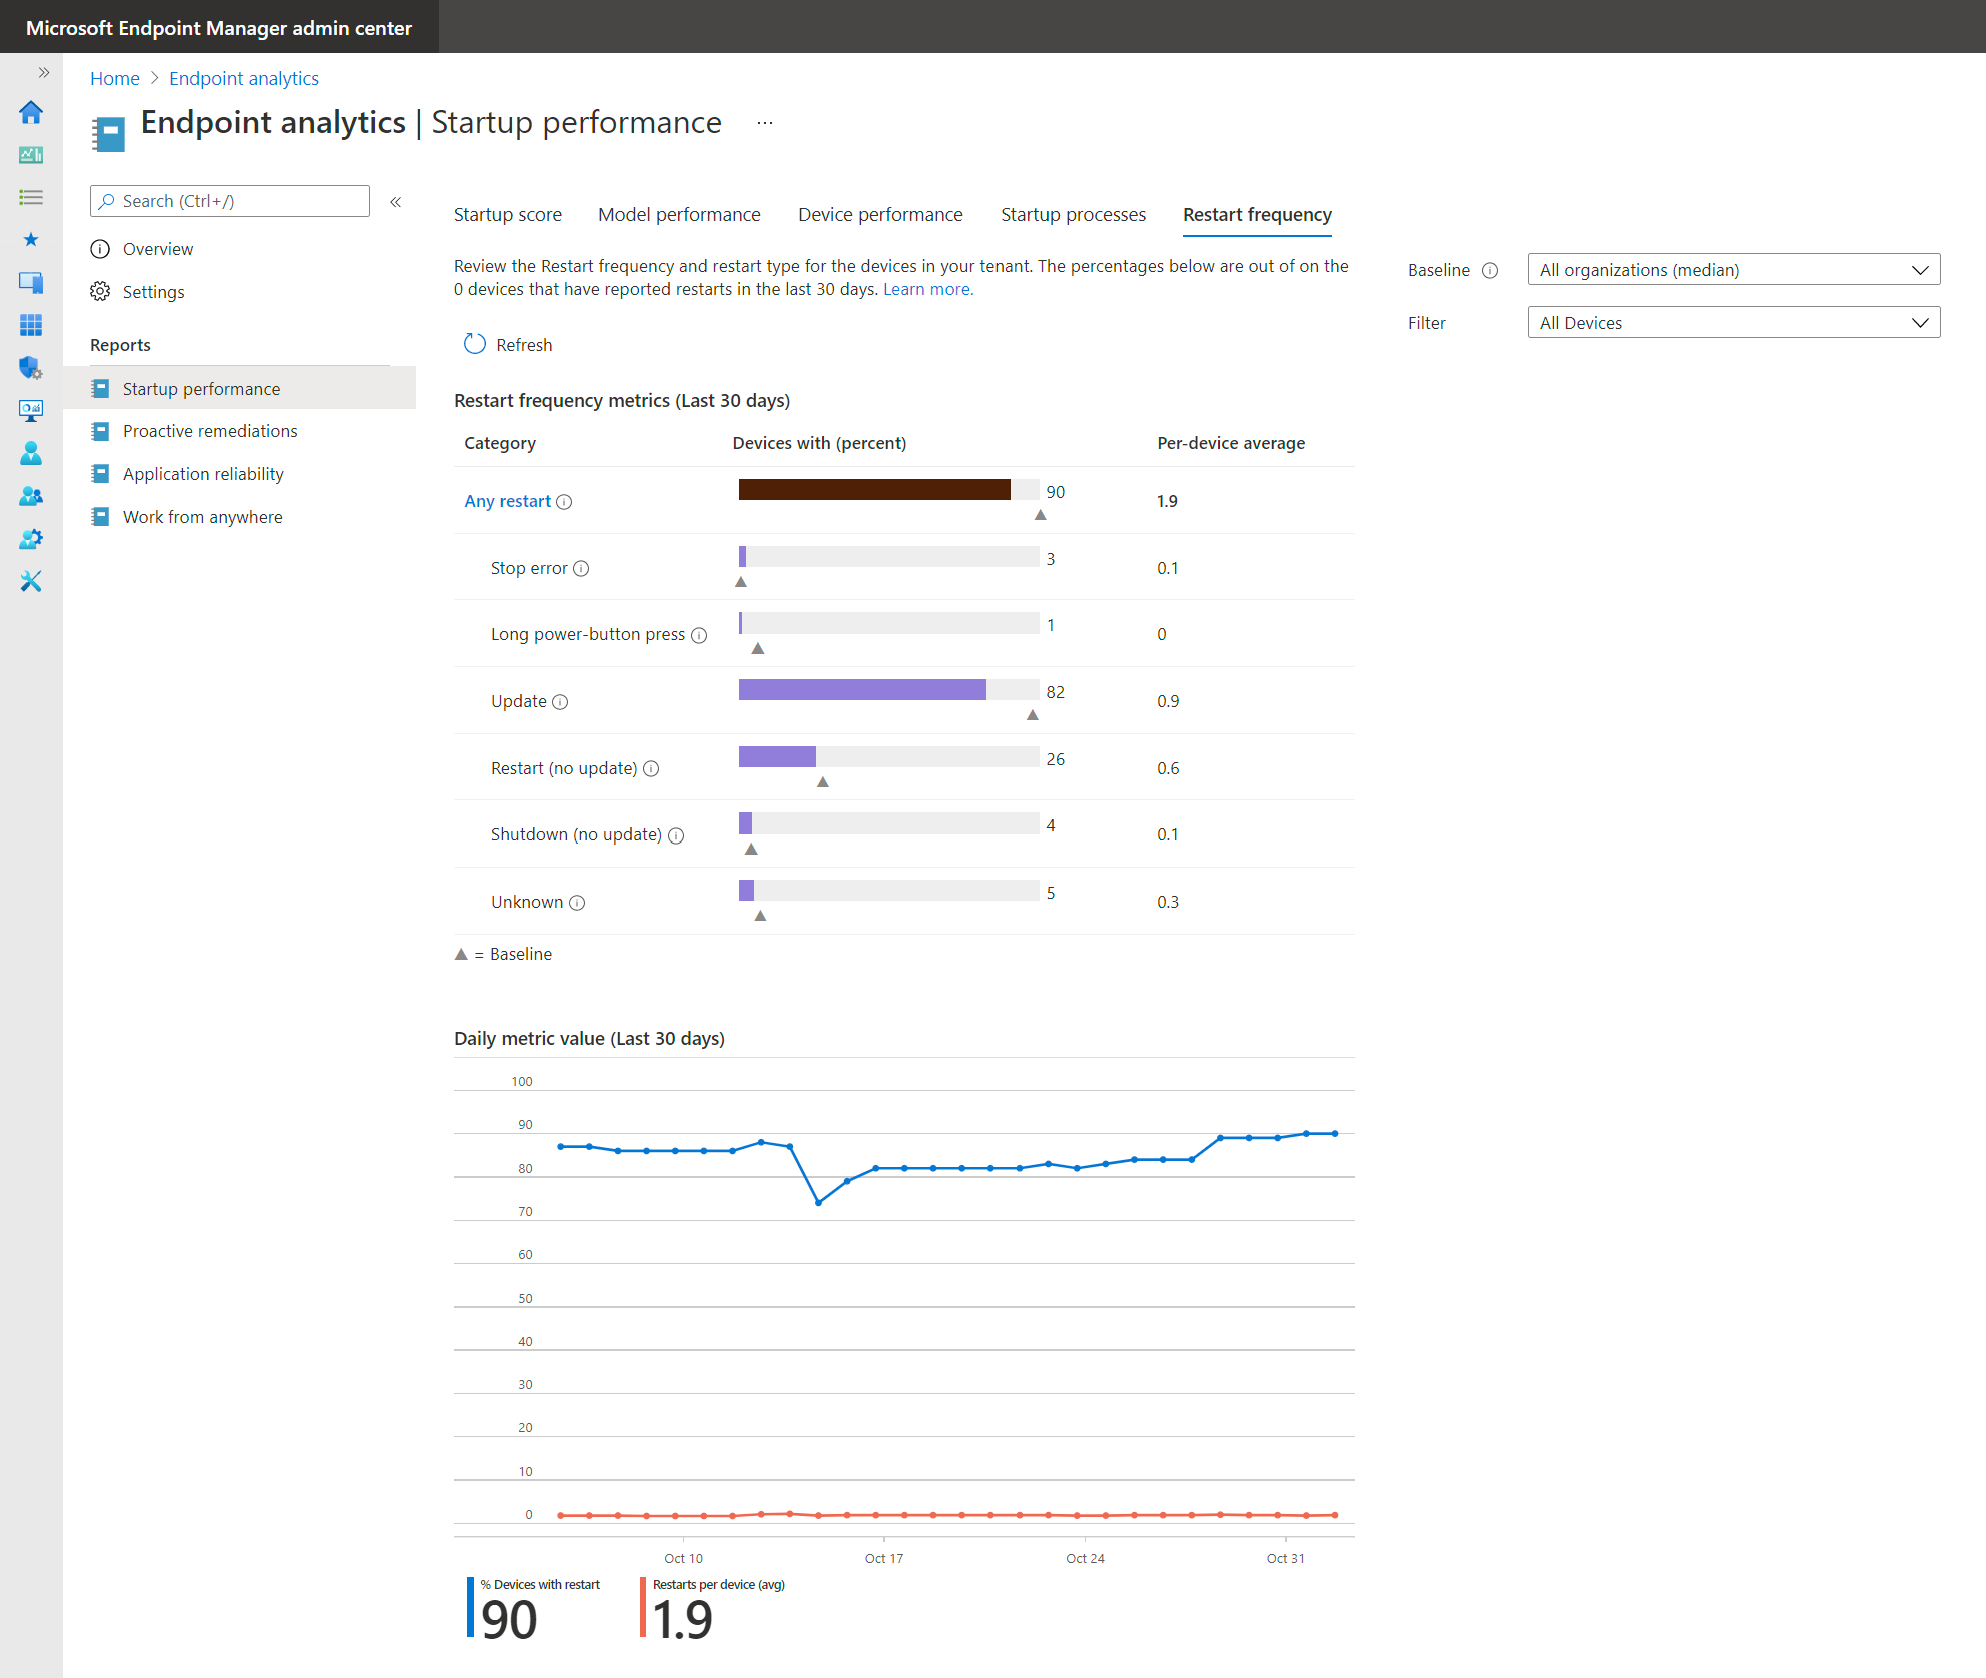This screenshot has width=1986, height=1678.
Task: Open the Learn more link
Action: tap(927, 289)
